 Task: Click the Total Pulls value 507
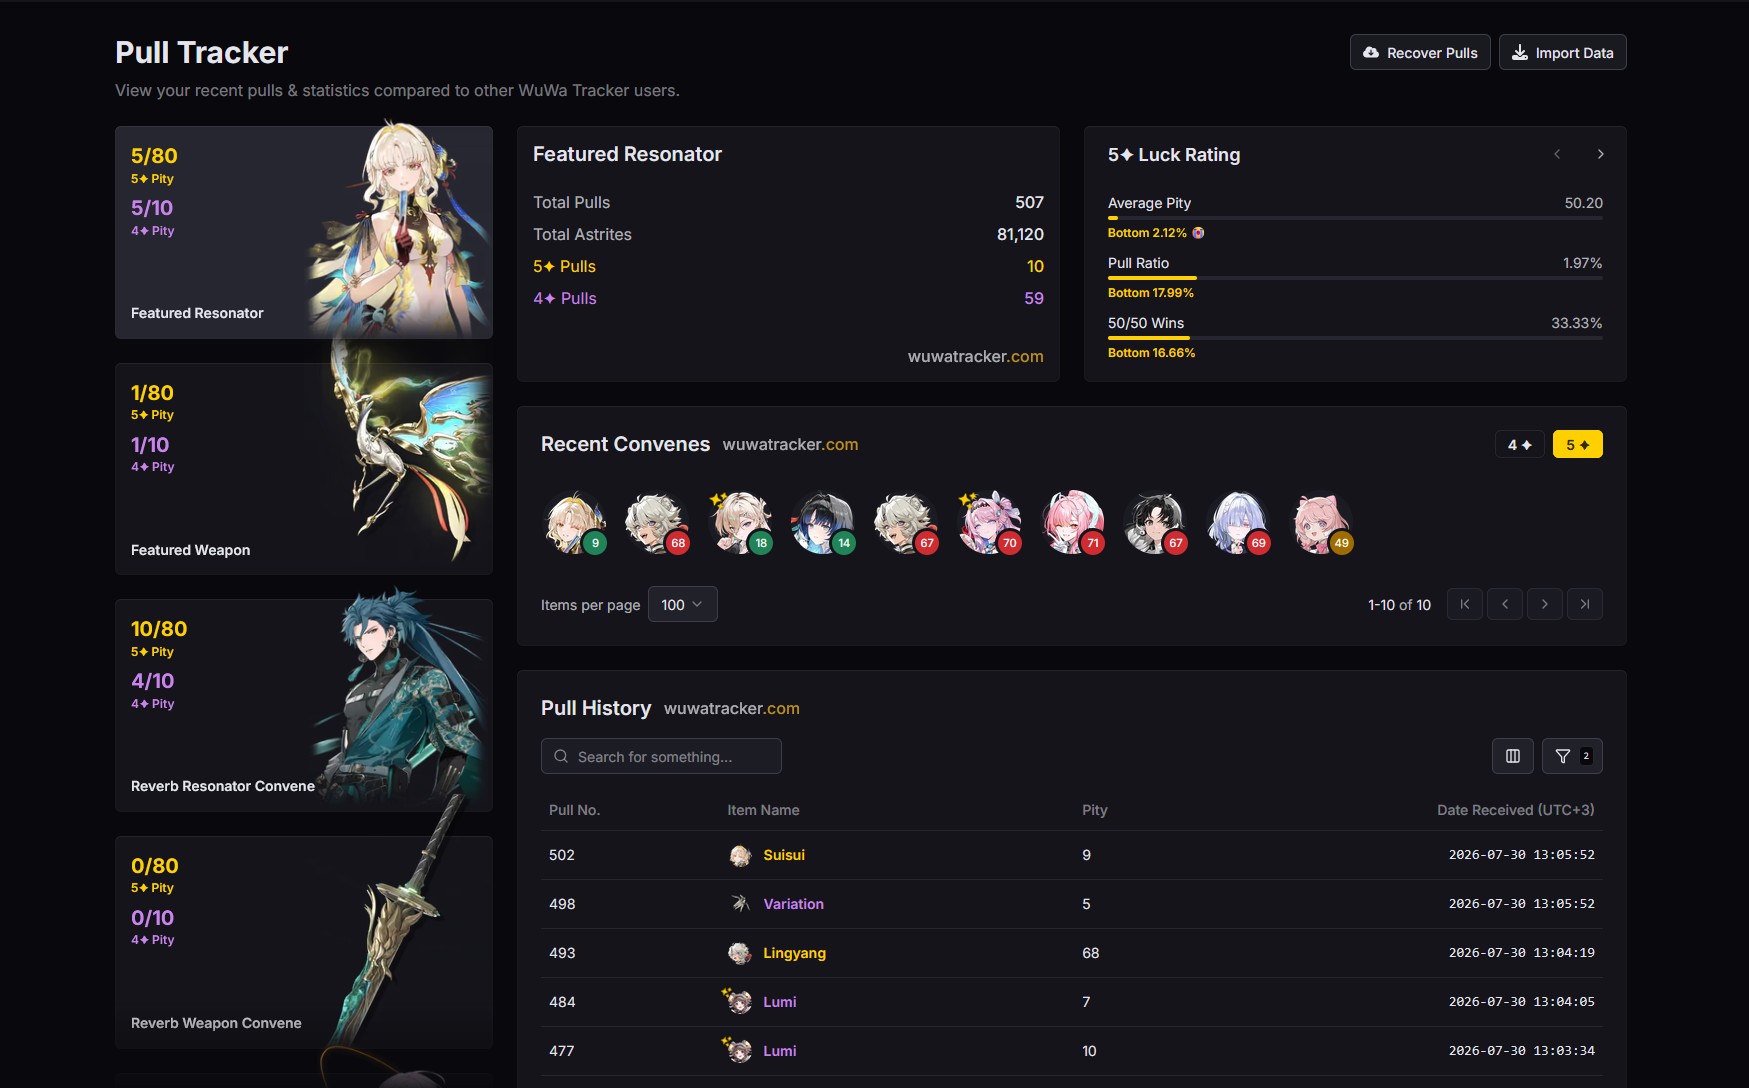(x=1029, y=202)
